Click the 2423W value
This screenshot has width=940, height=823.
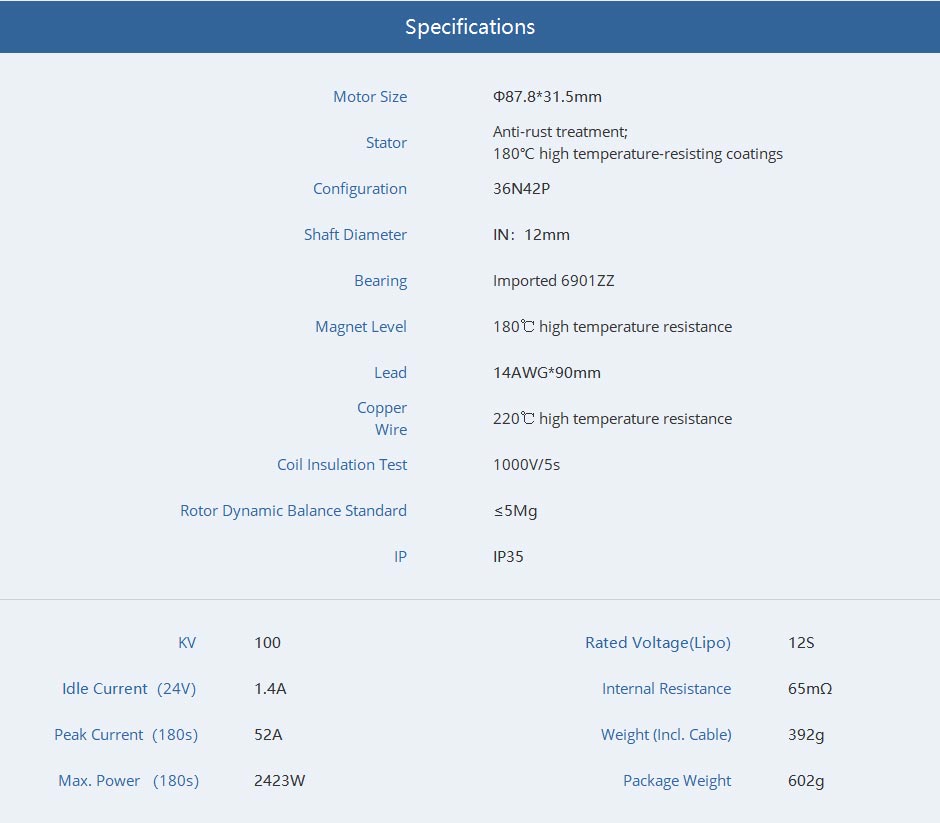click(x=279, y=781)
